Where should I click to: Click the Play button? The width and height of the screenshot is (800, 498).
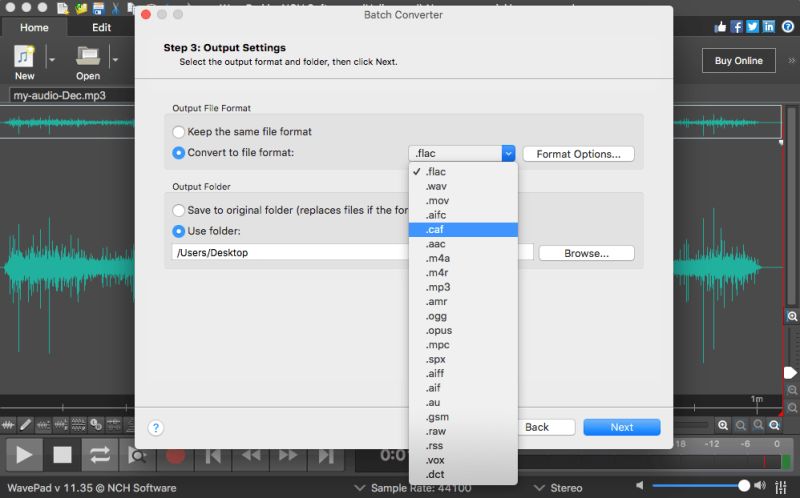(x=23, y=455)
